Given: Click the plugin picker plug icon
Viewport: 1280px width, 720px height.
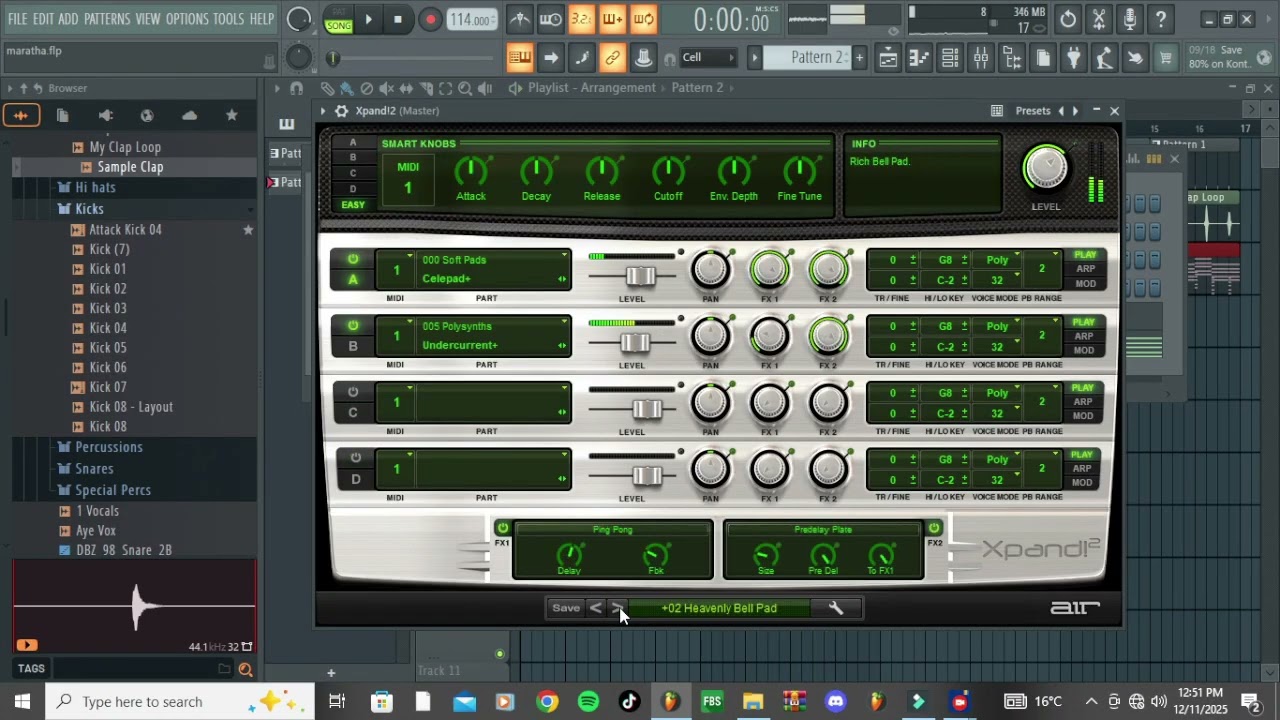Looking at the screenshot, I should [1073, 58].
